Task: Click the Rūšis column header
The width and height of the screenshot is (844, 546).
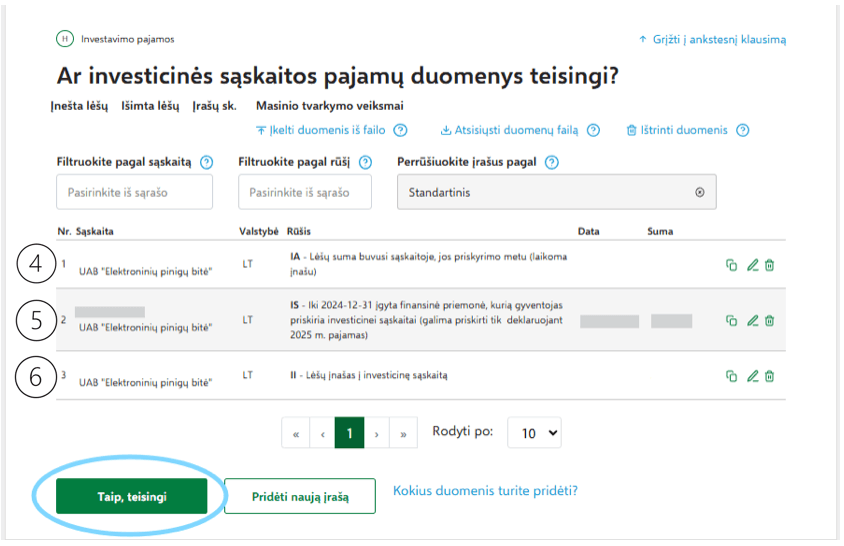Action: pos(299,232)
